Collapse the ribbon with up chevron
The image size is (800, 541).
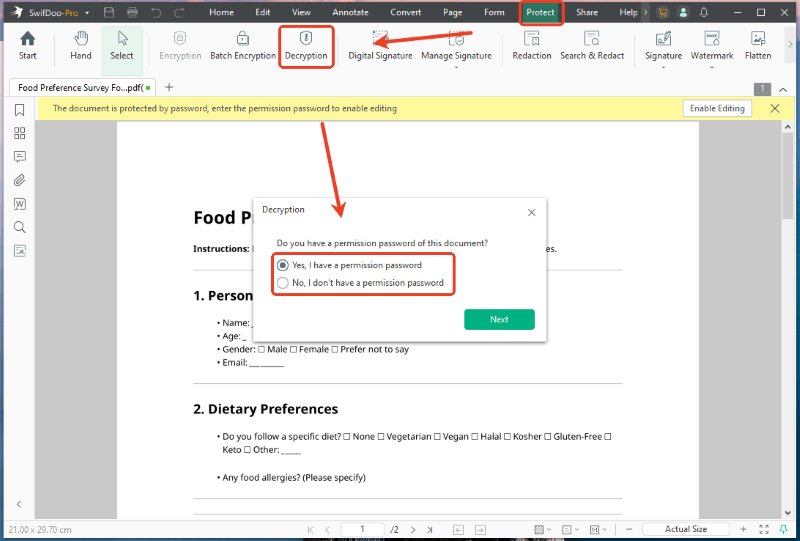(x=783, y=89)
